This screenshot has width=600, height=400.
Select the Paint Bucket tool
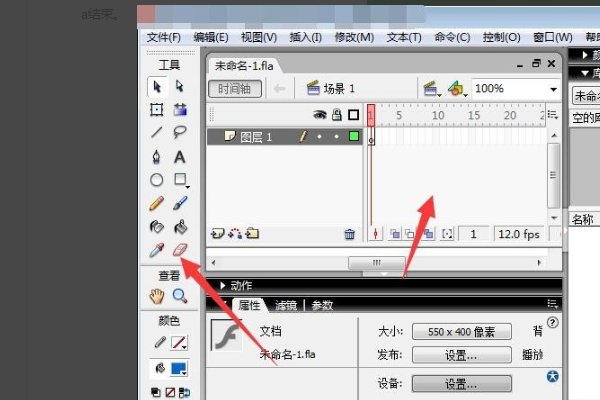point(180,227)
